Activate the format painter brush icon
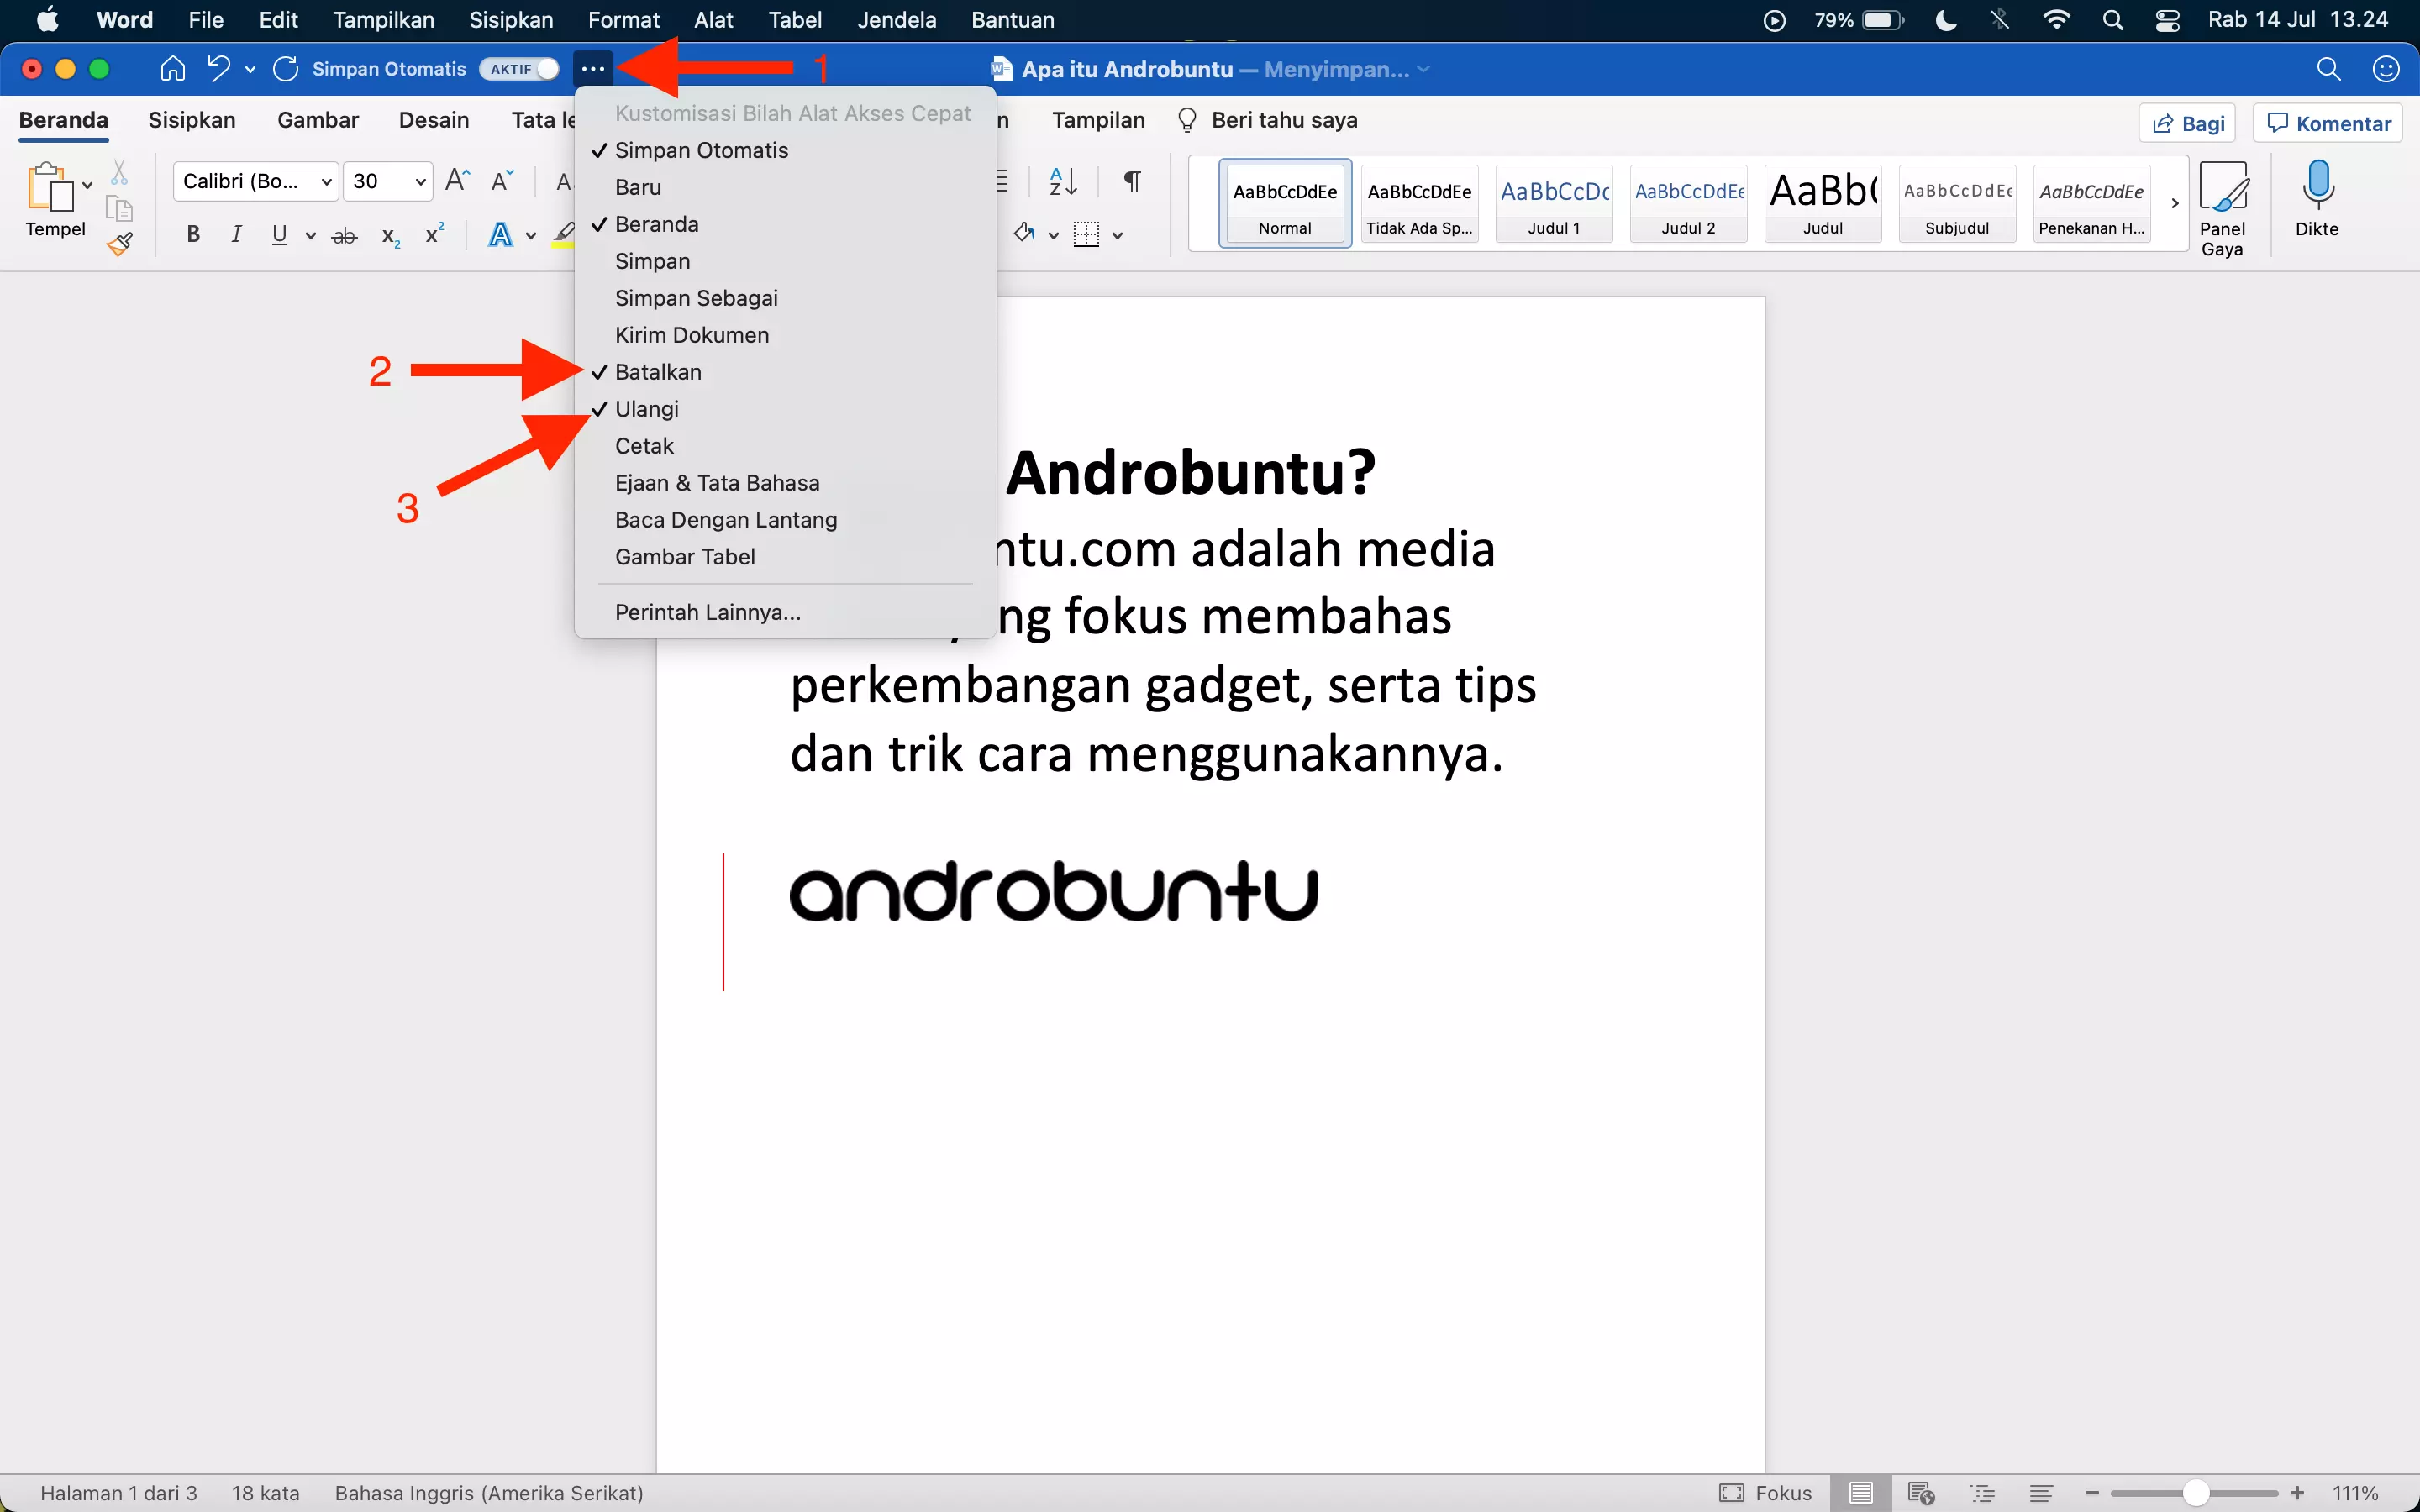2420x1512 pixels. (119, 243)
